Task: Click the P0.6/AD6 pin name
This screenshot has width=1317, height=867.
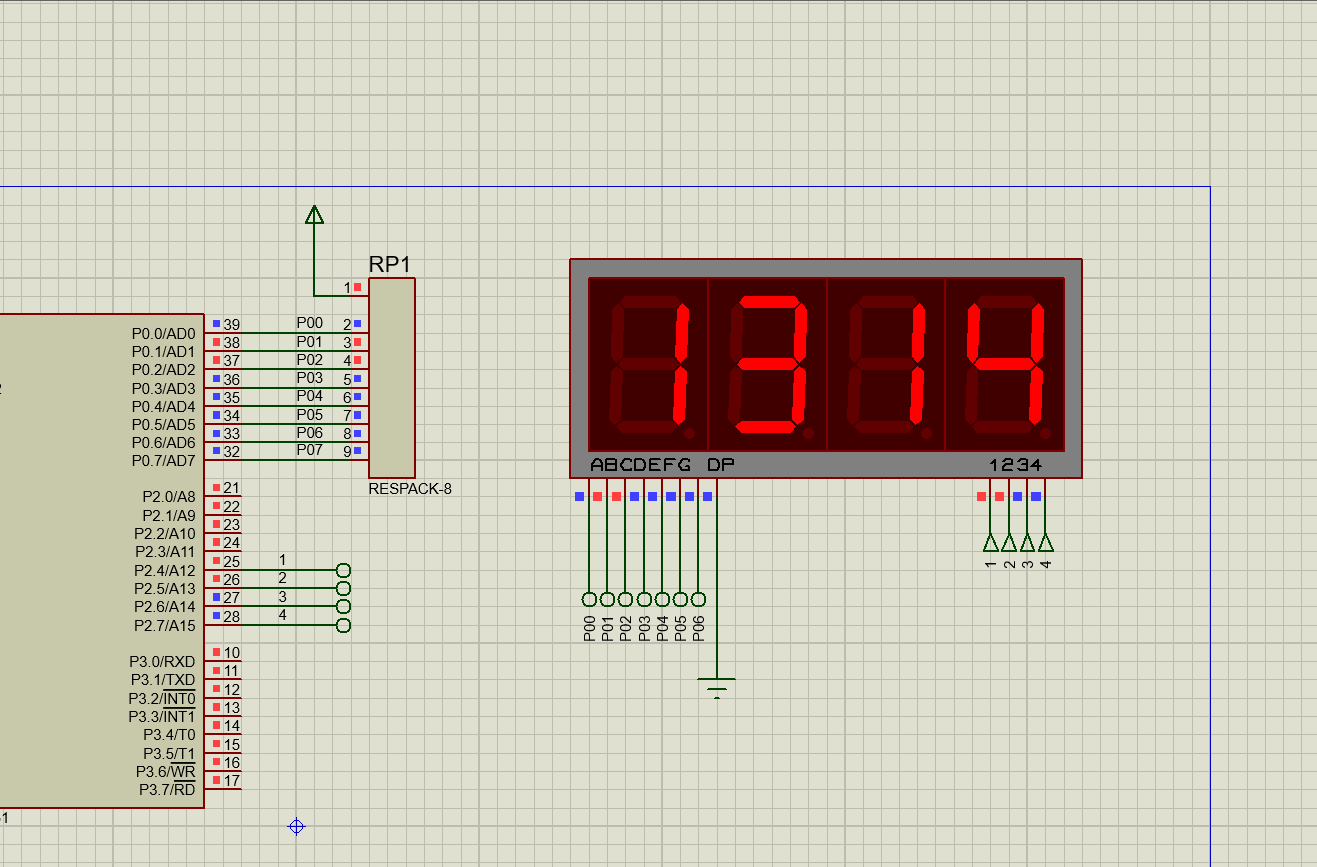Action: click(163, 442)
